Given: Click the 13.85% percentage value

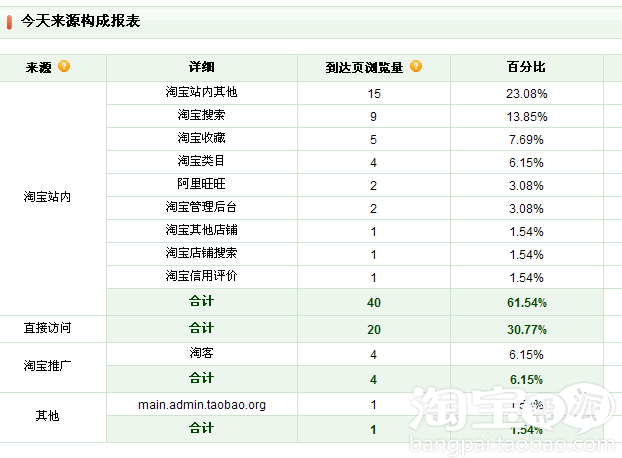Looking at the screenshot, I should [526, 117].
